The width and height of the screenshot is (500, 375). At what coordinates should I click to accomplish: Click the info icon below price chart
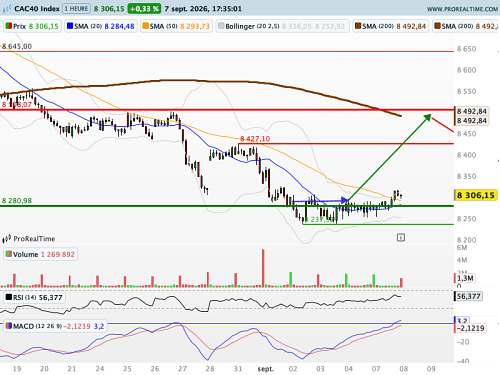(401, 238)
